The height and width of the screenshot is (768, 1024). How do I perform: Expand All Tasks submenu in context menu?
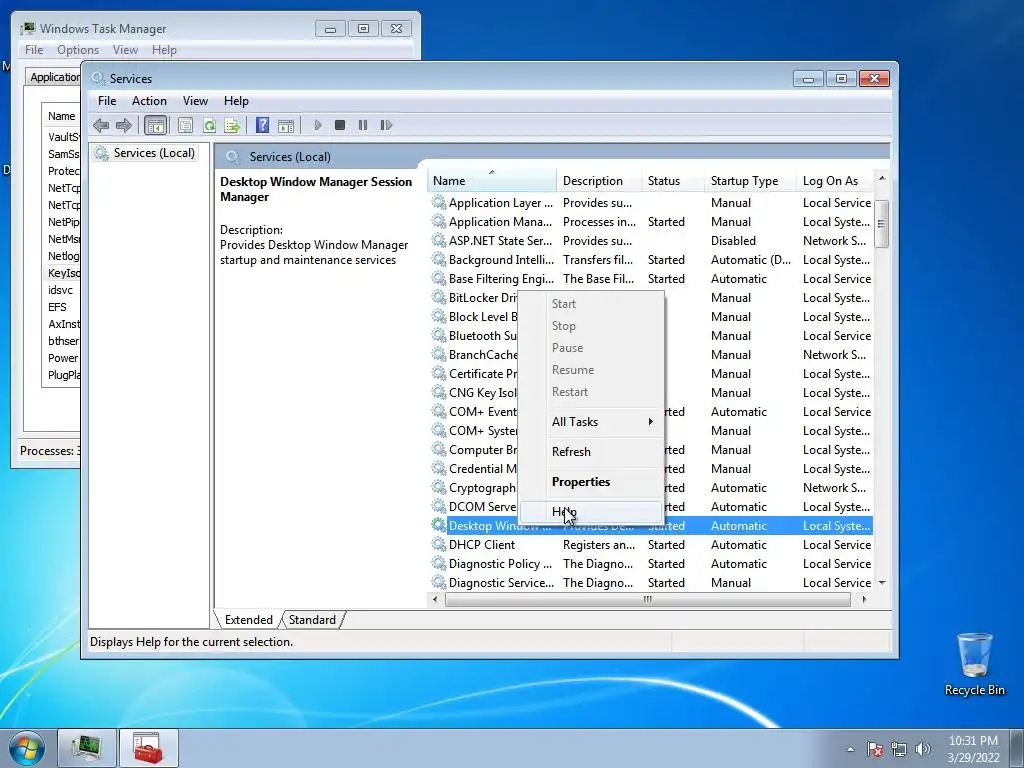[x=591, y=421]
